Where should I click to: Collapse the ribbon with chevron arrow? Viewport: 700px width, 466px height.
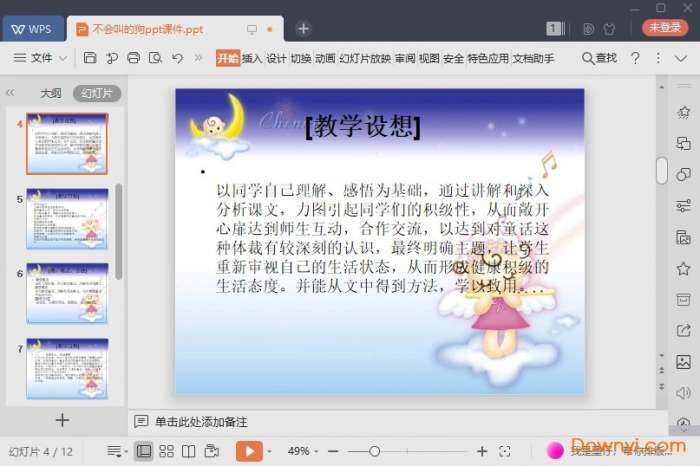[681, 58]
